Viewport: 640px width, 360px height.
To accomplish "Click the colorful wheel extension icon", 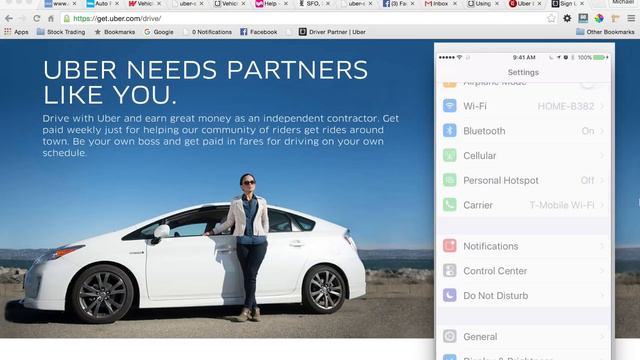I will [x=599, y=18].
